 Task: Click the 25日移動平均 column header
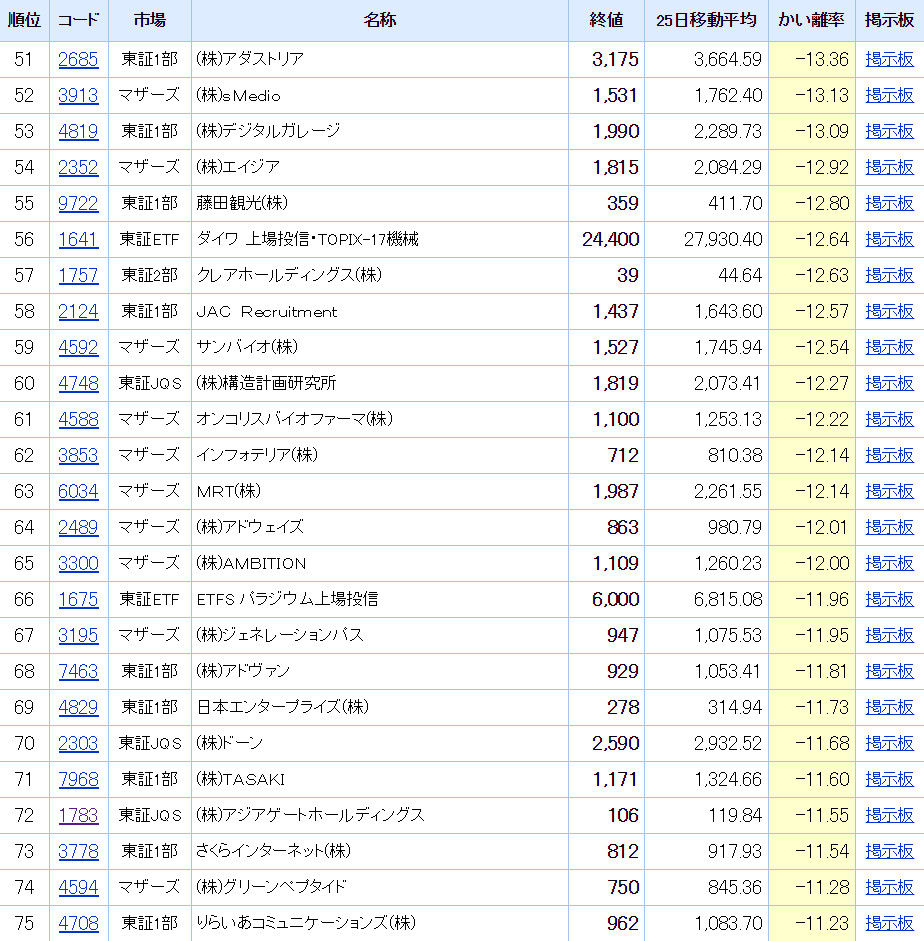706,20
